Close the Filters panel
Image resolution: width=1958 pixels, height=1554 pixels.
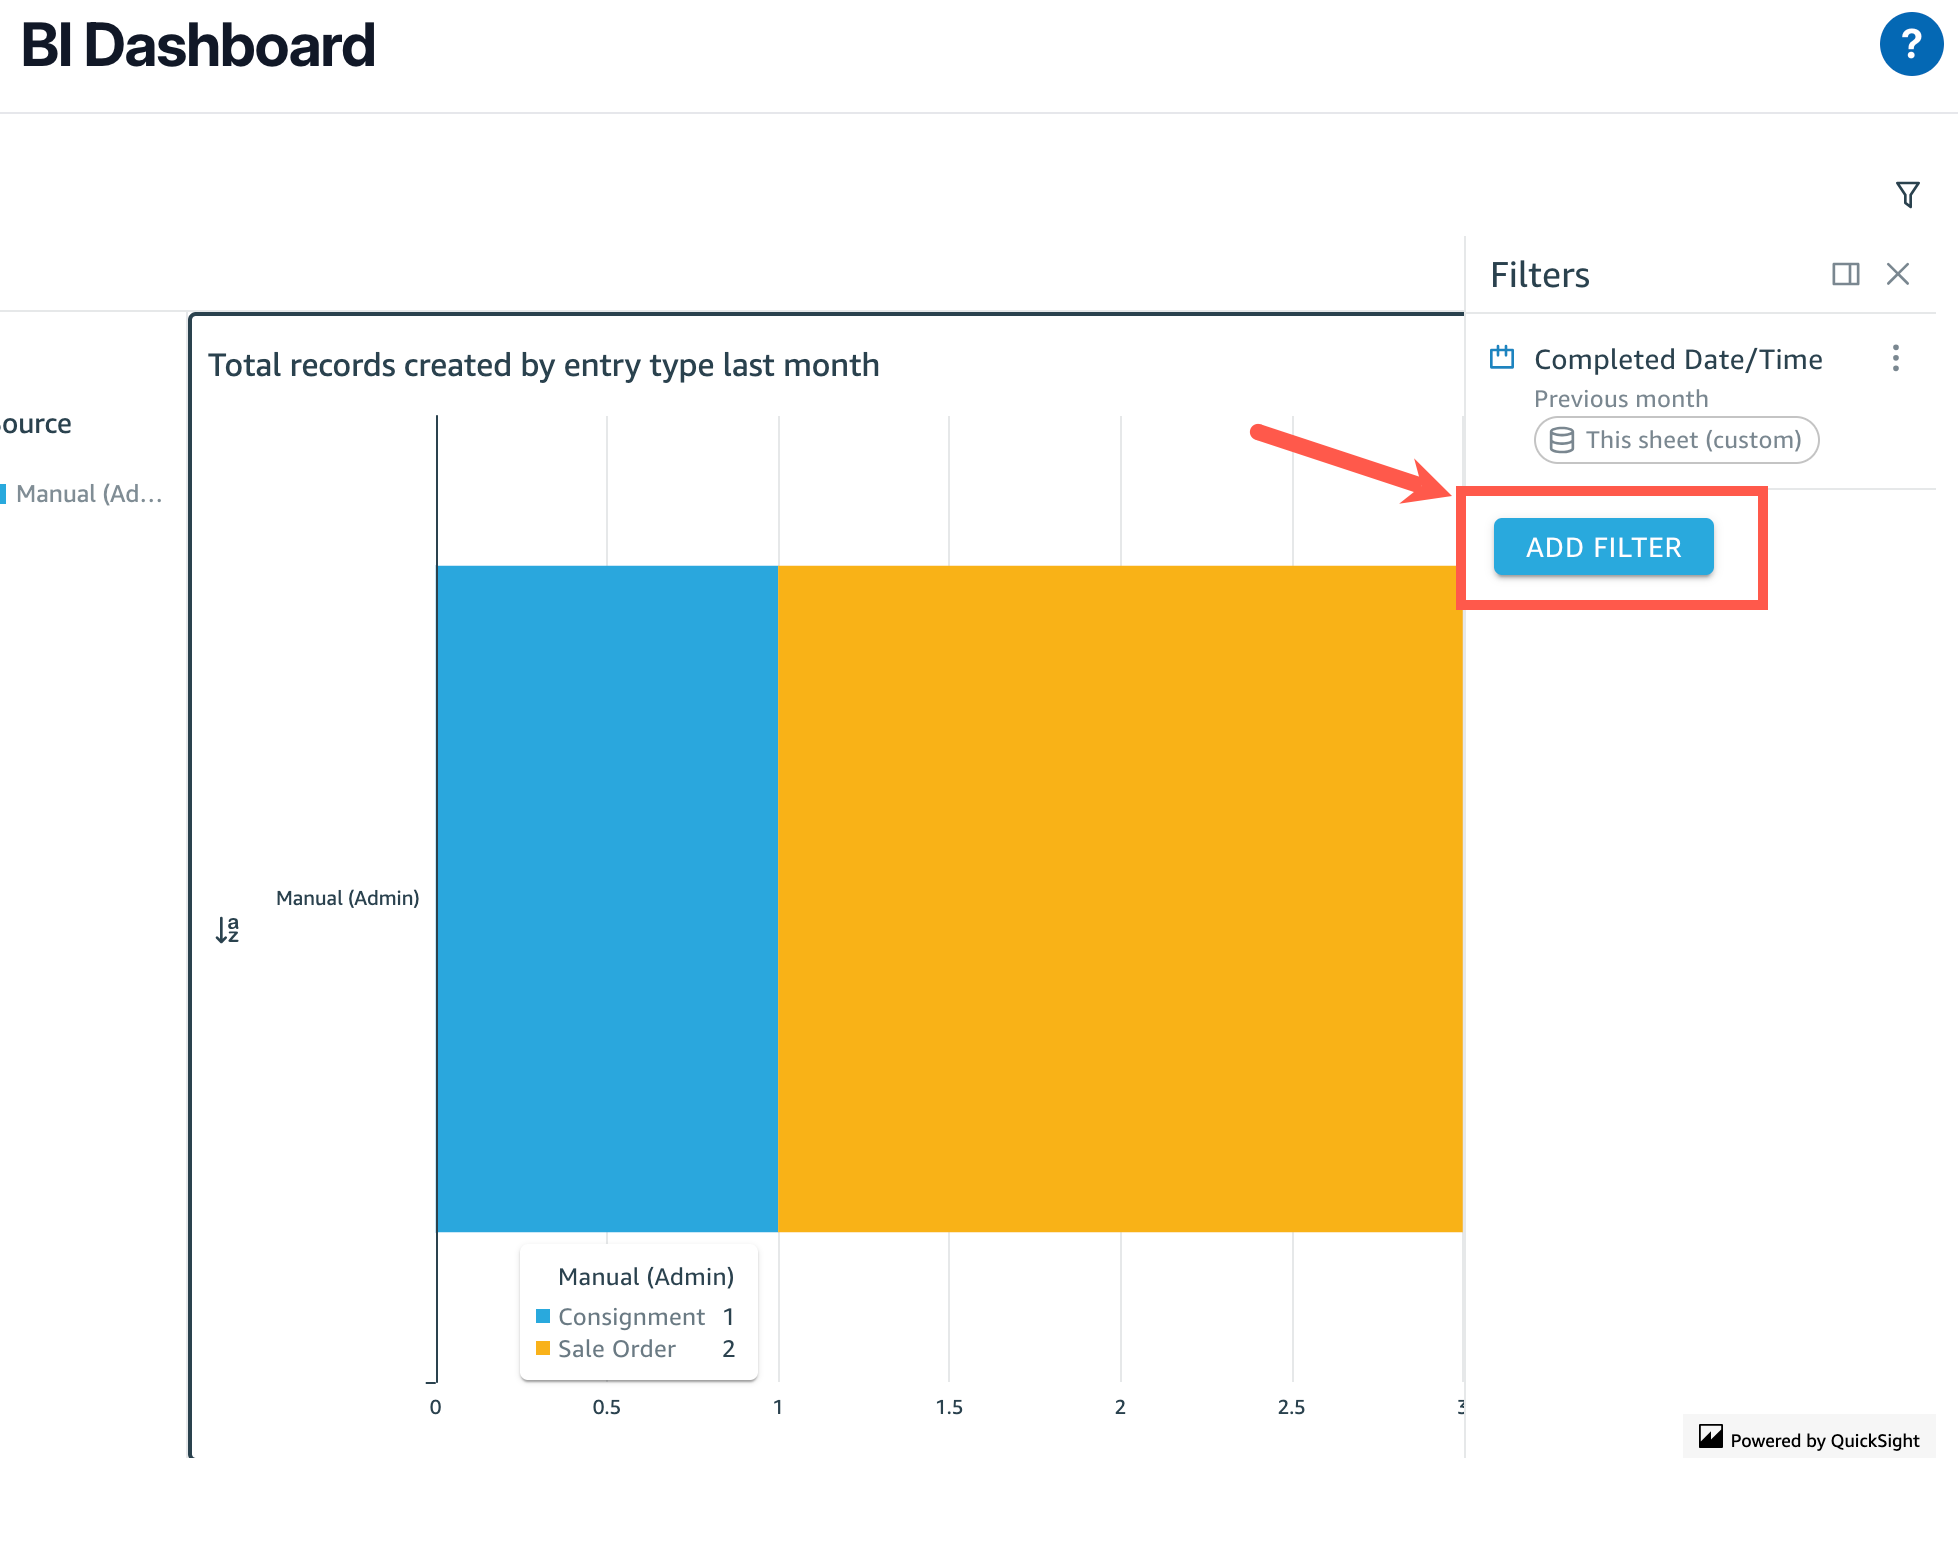point(1897,274)
